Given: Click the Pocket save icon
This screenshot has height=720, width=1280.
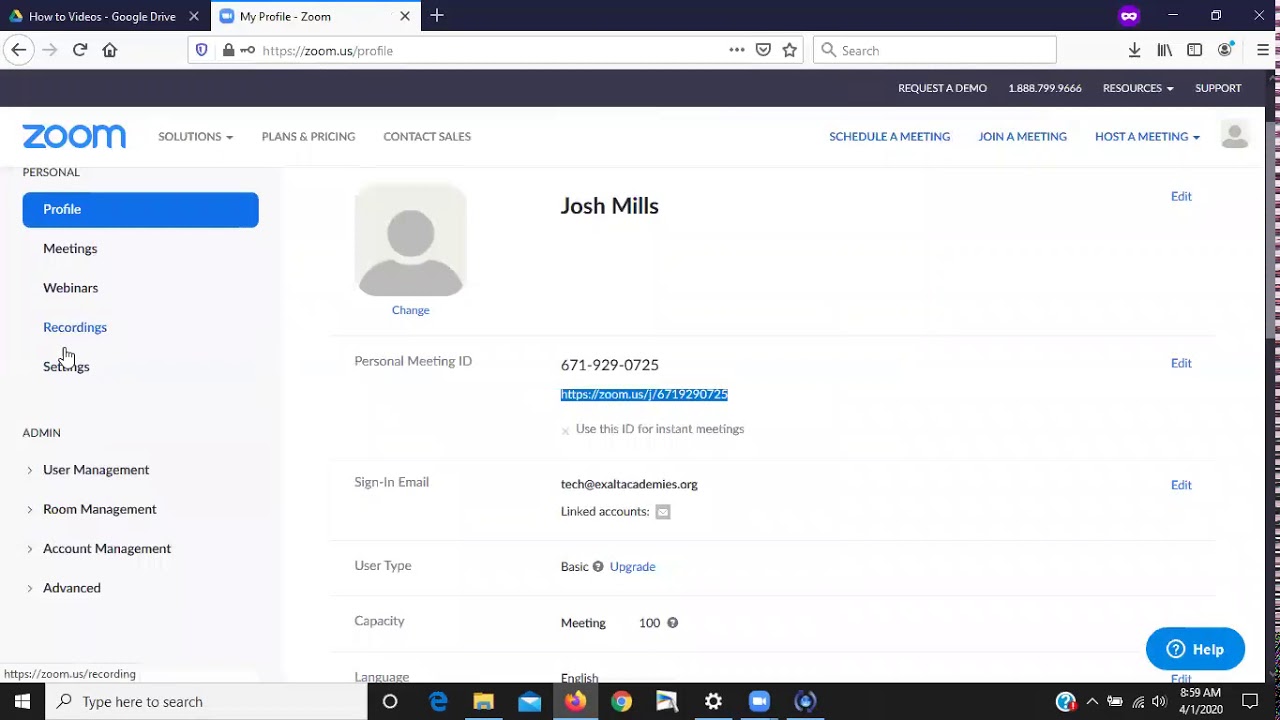Looking at the screenshot, I should click(763, 50).
